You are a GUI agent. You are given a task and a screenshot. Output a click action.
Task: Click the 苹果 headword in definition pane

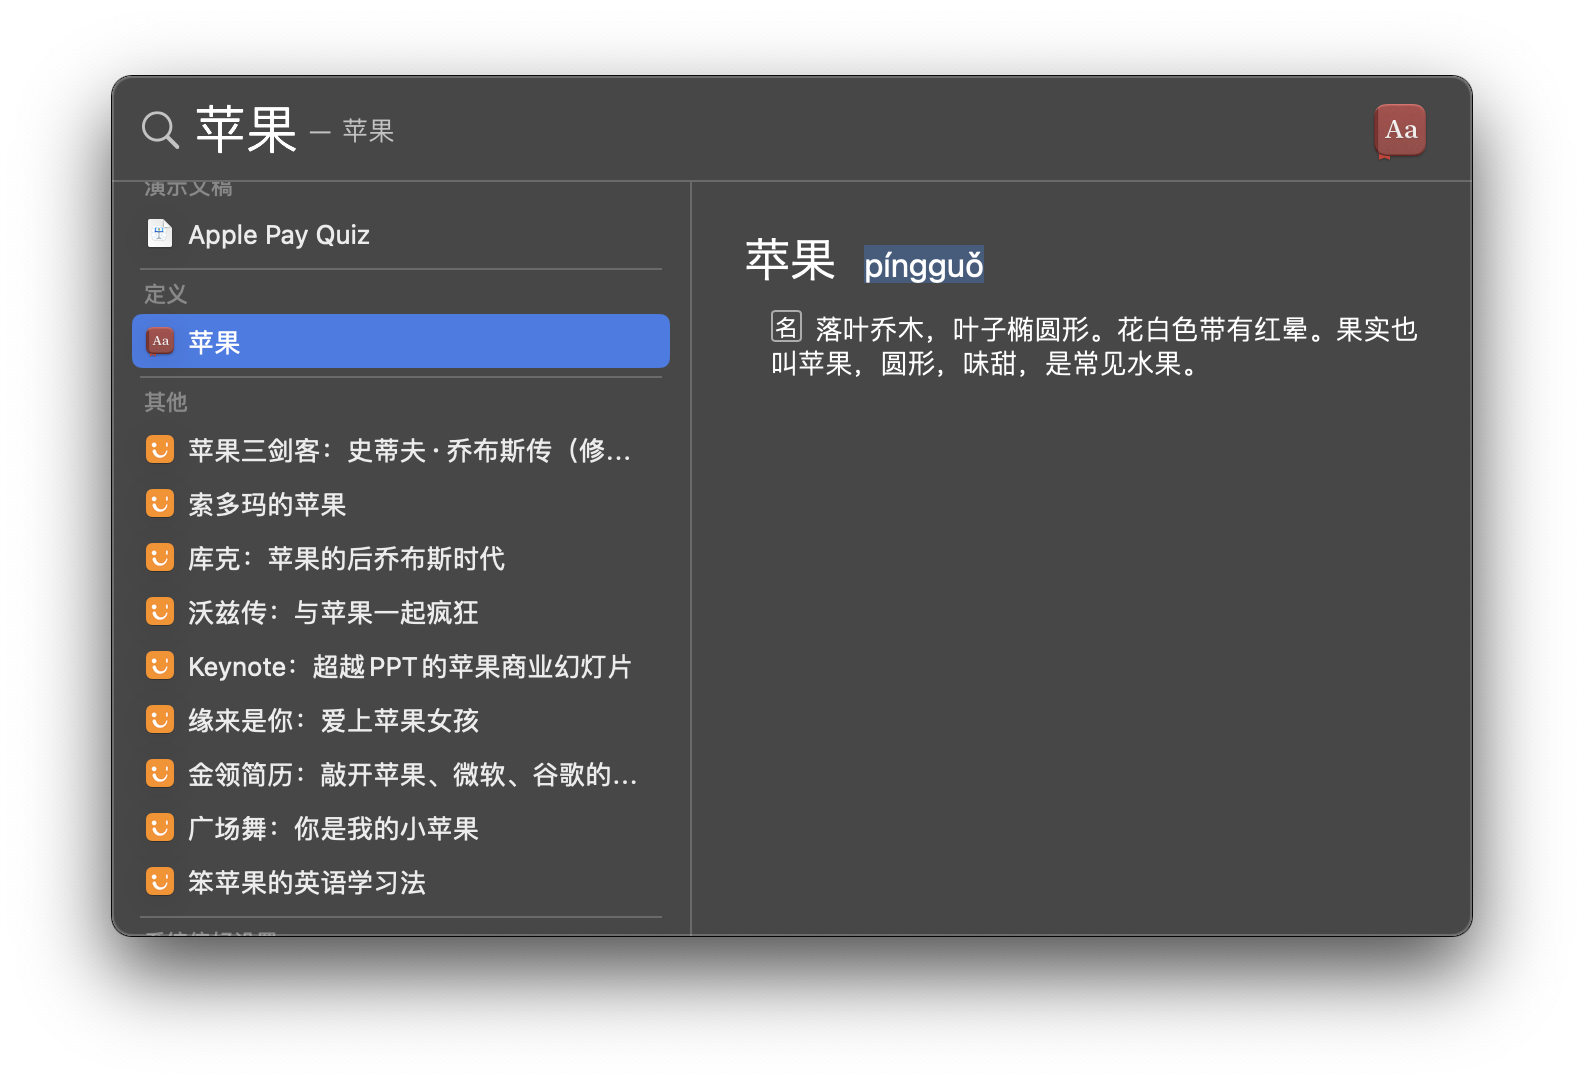pos(790,261)
